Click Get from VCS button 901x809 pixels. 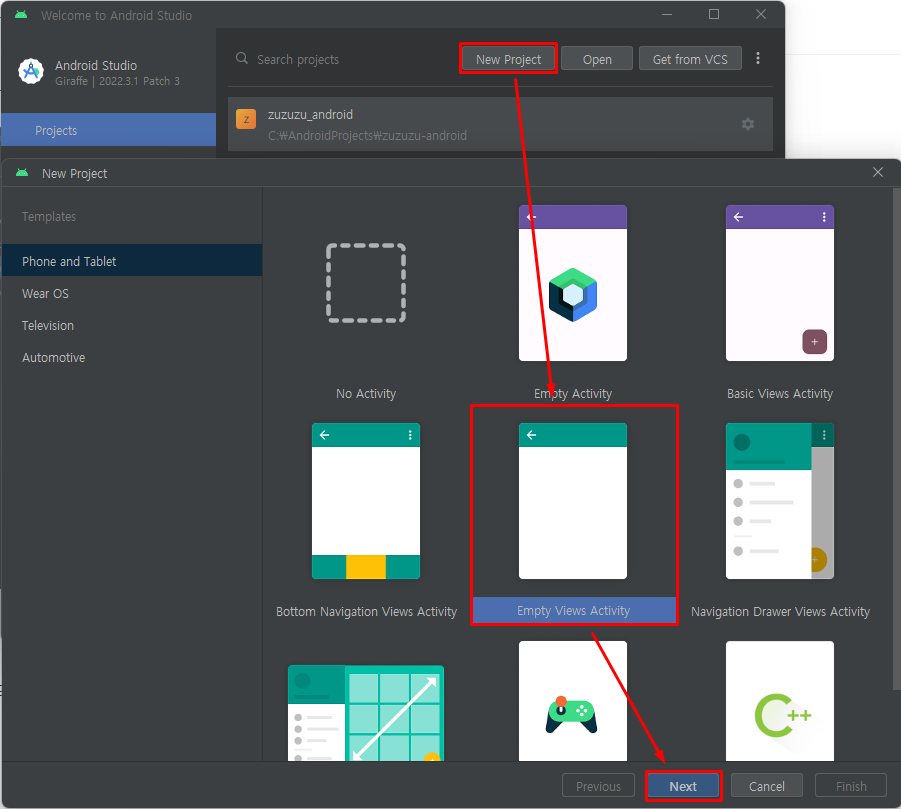point(690,59)
